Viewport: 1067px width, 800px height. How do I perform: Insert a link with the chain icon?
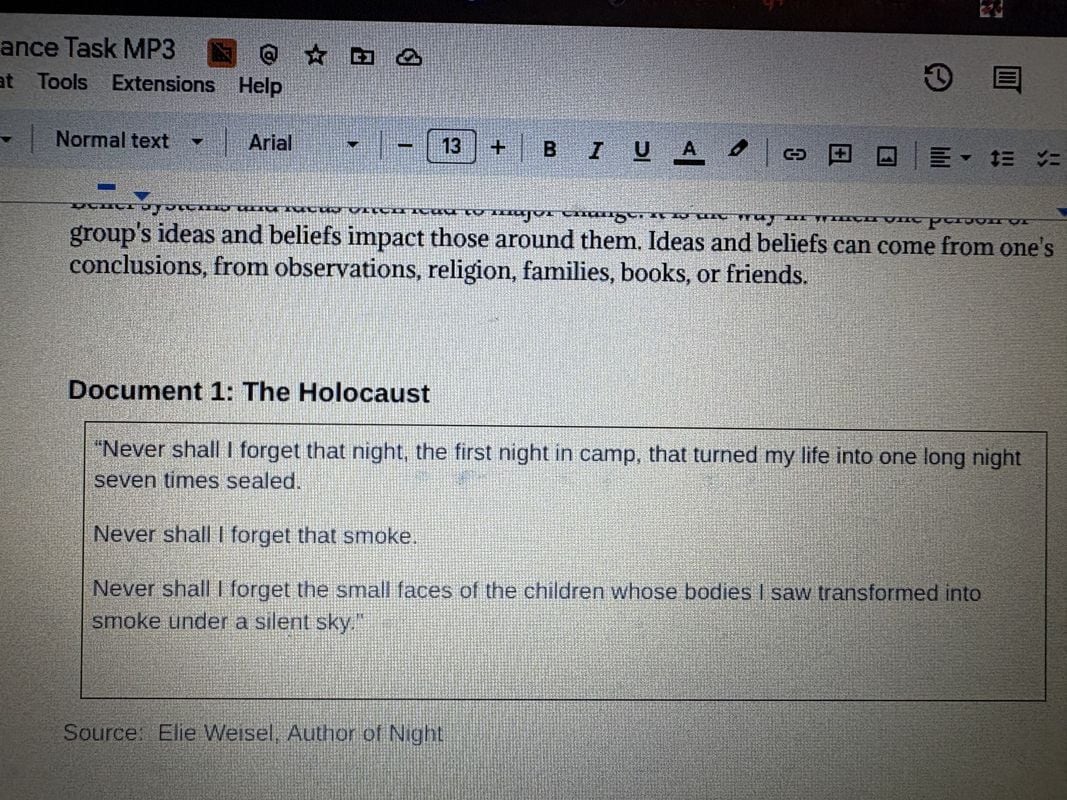[794, 154]
